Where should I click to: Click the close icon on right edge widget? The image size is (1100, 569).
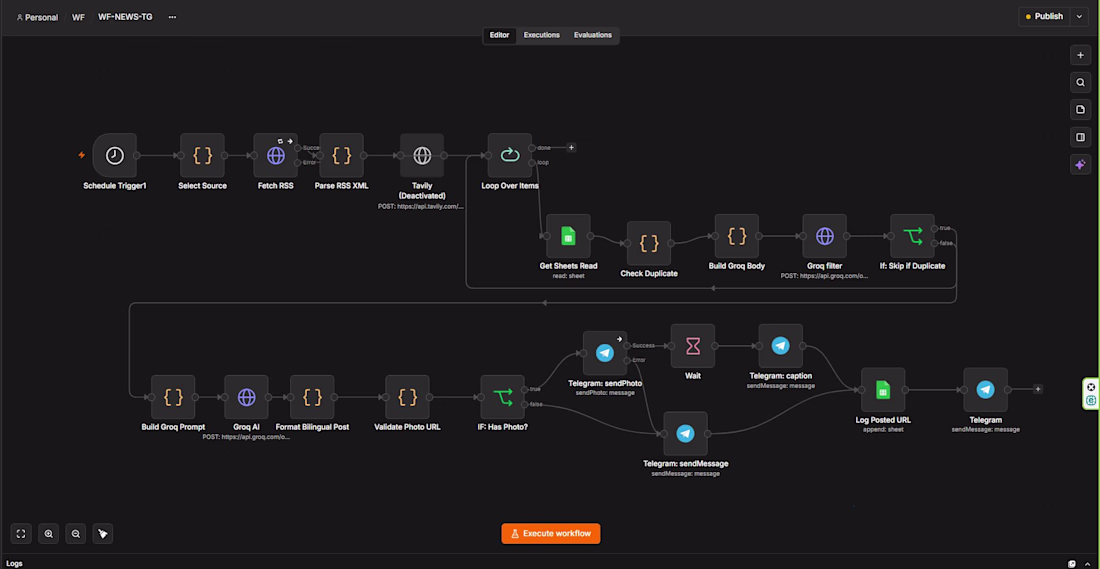1091,387
